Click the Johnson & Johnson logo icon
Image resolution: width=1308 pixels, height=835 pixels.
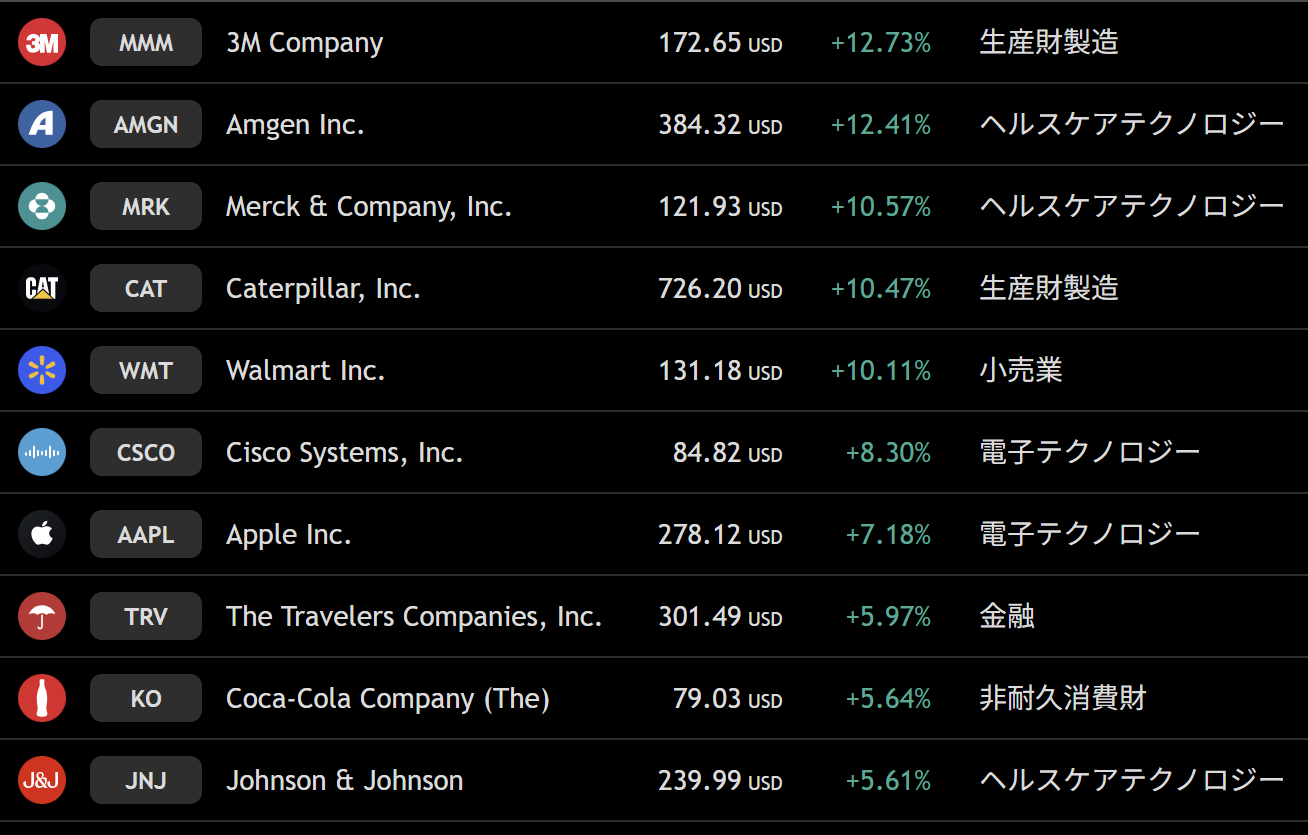[x=42, y=781]
